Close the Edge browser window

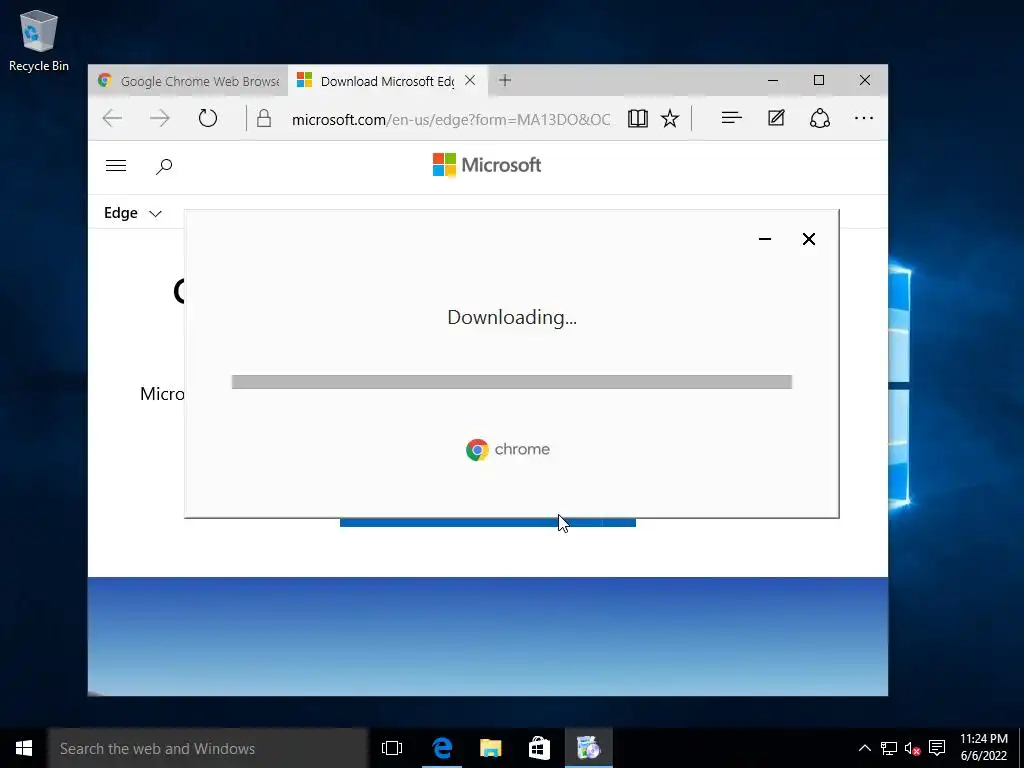(x=865, y=80)
